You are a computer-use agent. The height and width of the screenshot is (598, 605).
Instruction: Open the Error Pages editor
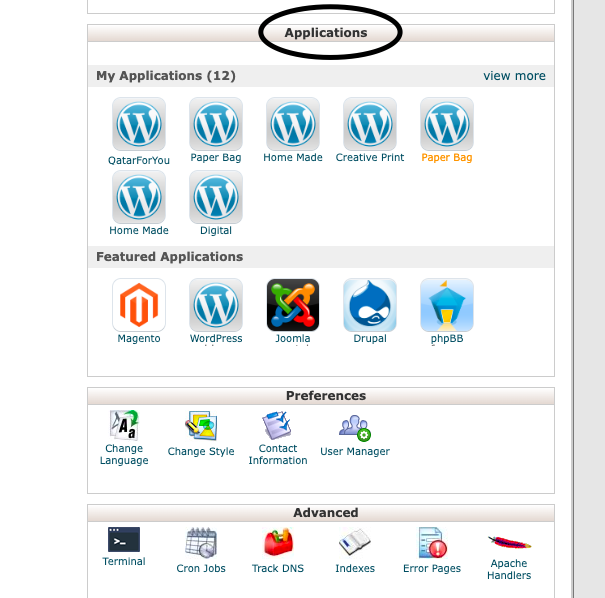432,551
